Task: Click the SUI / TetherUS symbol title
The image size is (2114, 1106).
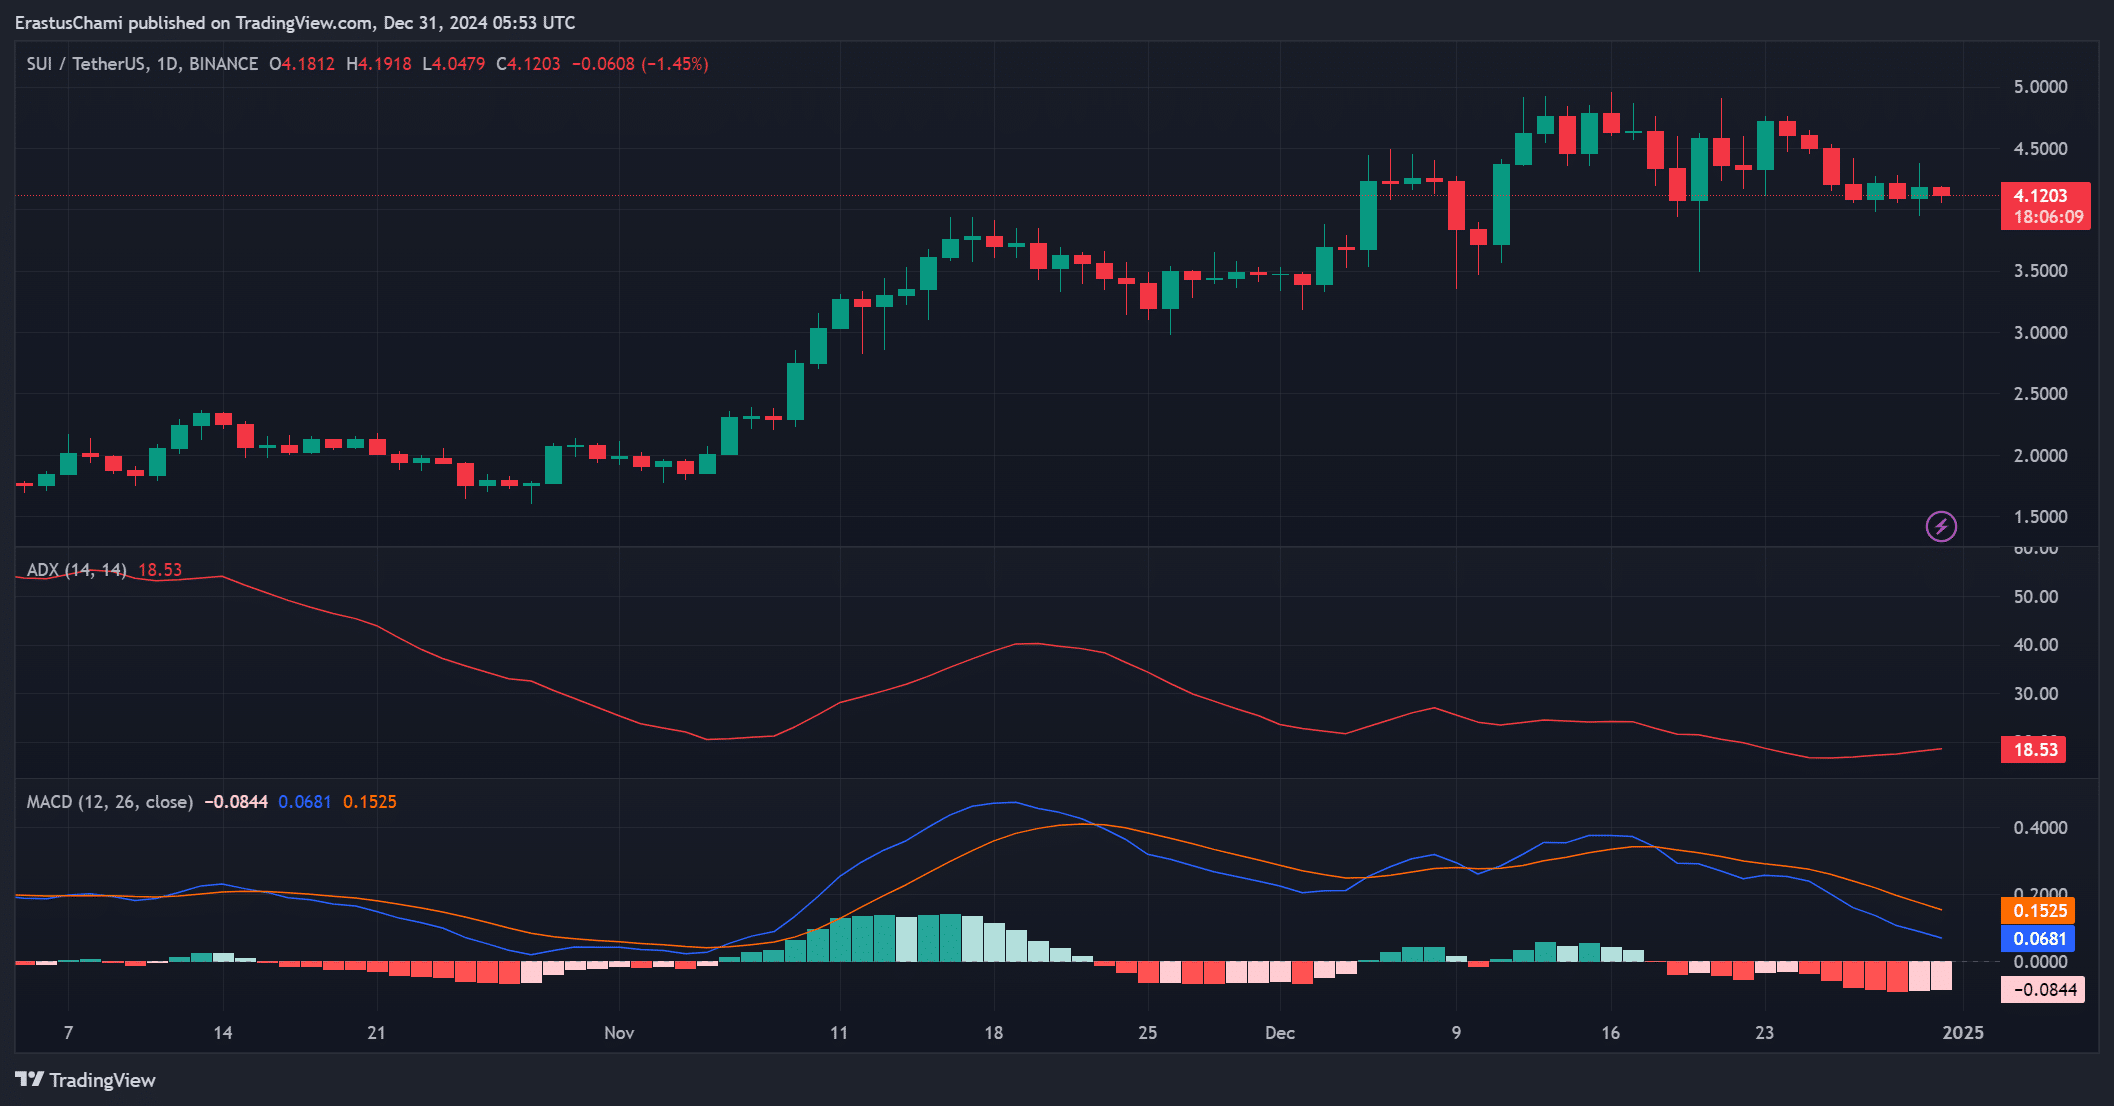Action: (x=86, y=64)
